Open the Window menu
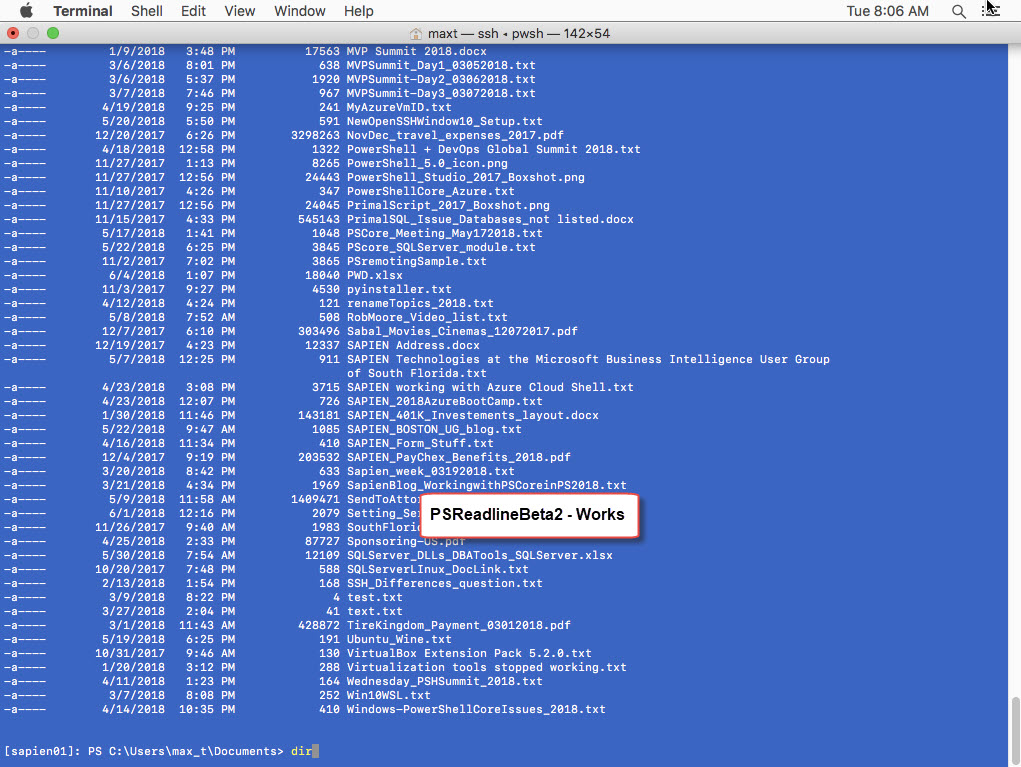Image resolution: width=1021 pixels, height=767 pixels. pyautogui.click(x=299, y=11)
